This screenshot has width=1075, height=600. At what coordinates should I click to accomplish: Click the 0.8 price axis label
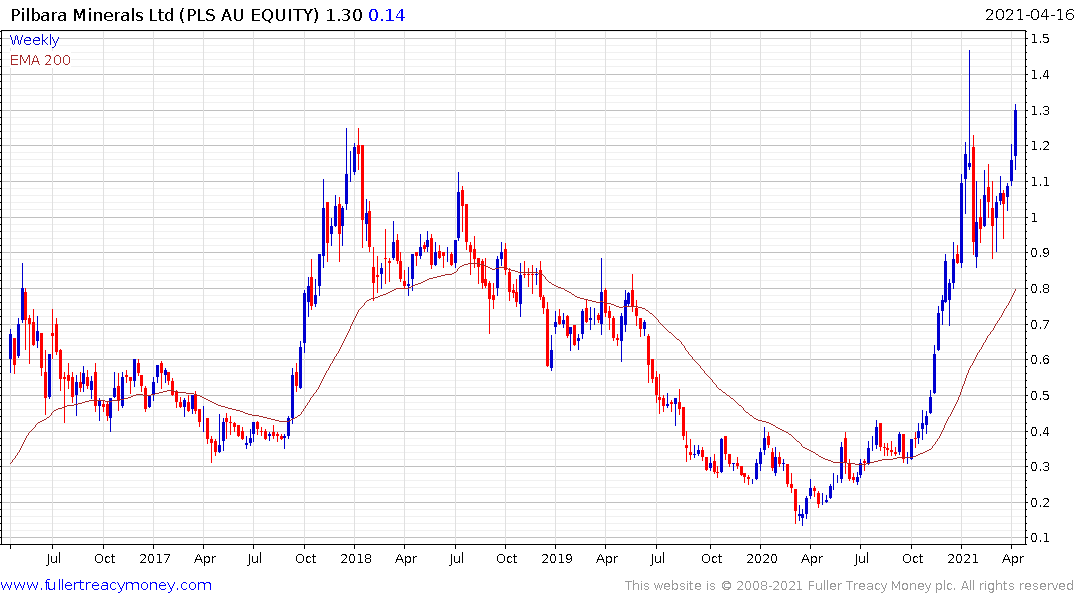coord(1040,288)
